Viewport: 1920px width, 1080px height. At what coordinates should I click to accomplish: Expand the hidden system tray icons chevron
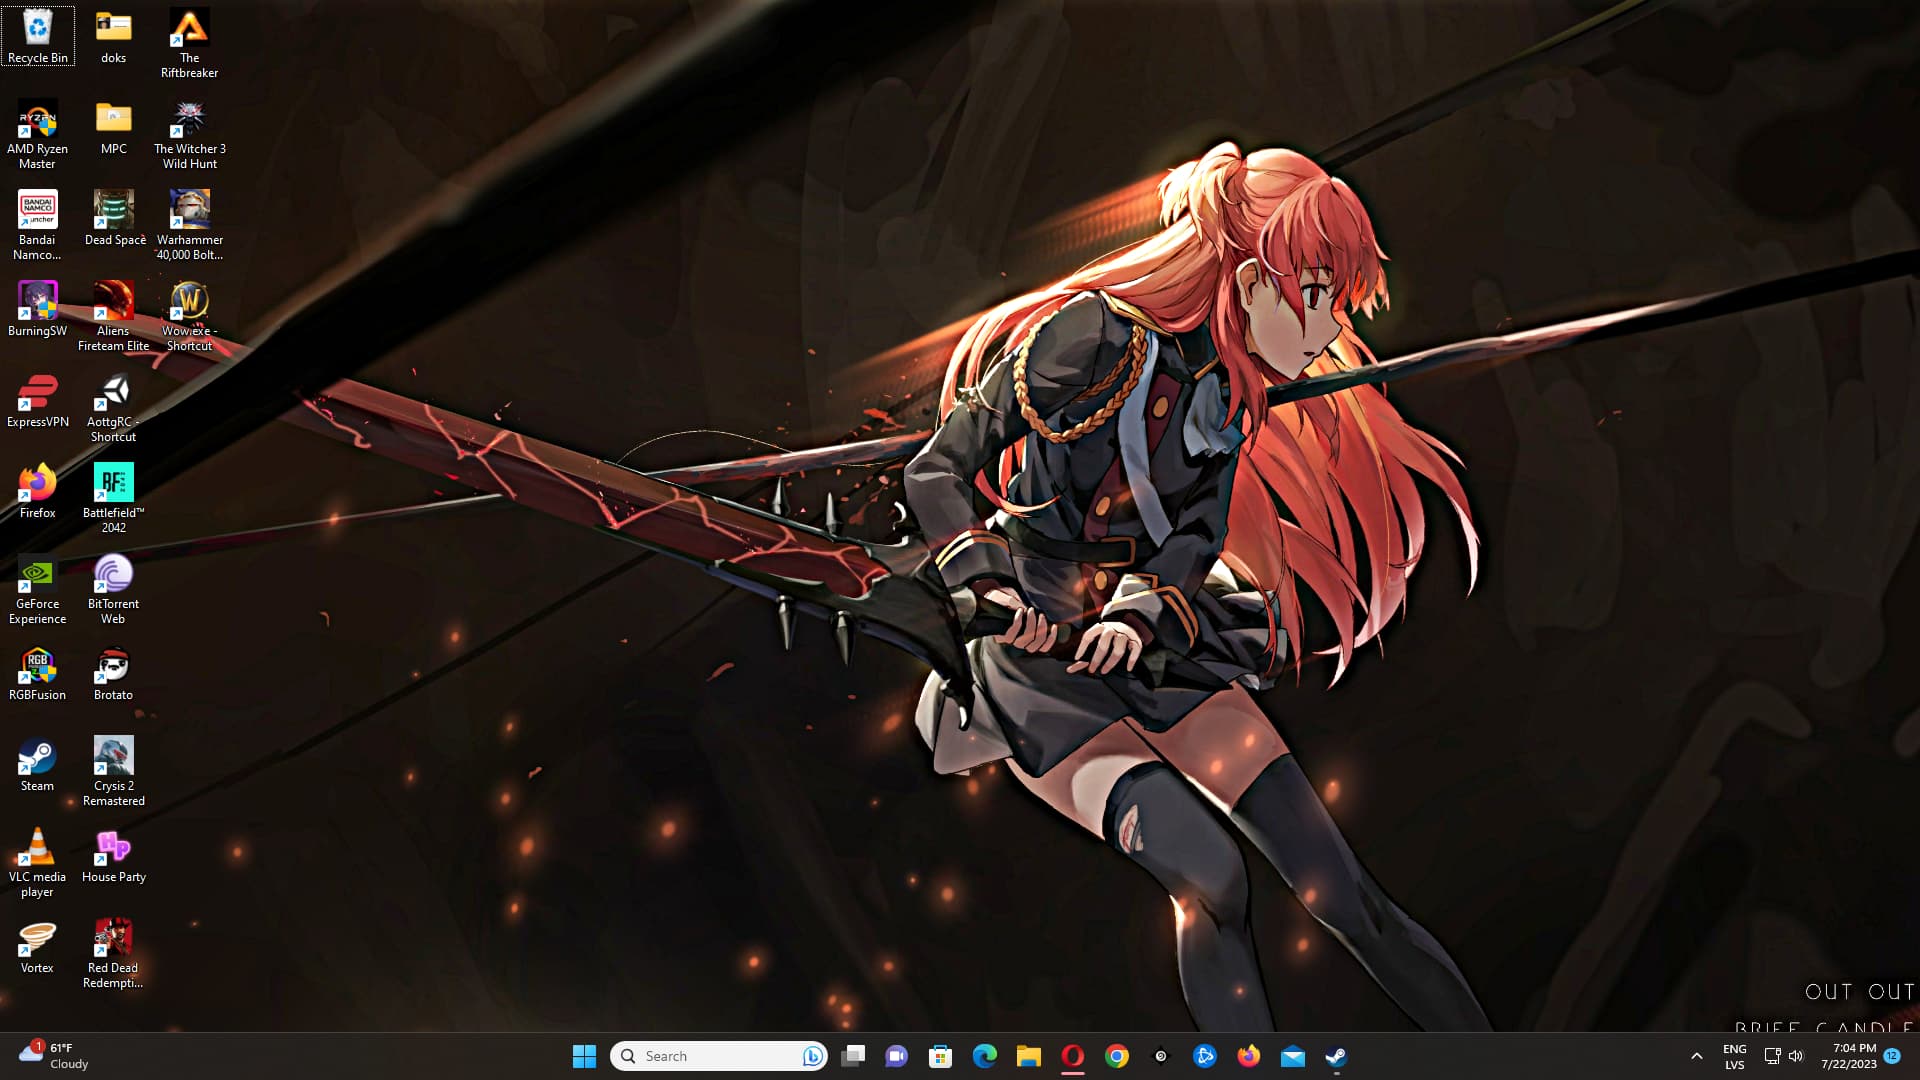coord(1696,1056)
